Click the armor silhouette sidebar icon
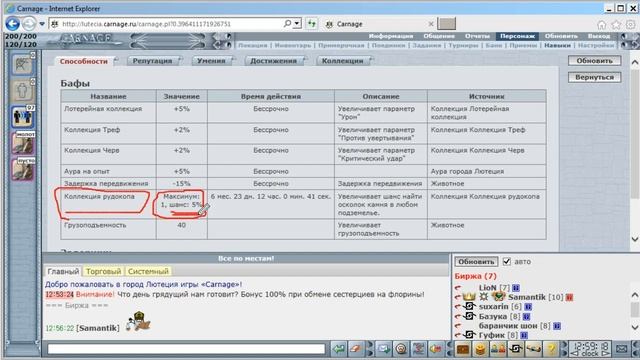The width and height of the screenshot is (640, 360). click(x=22, y=91)
